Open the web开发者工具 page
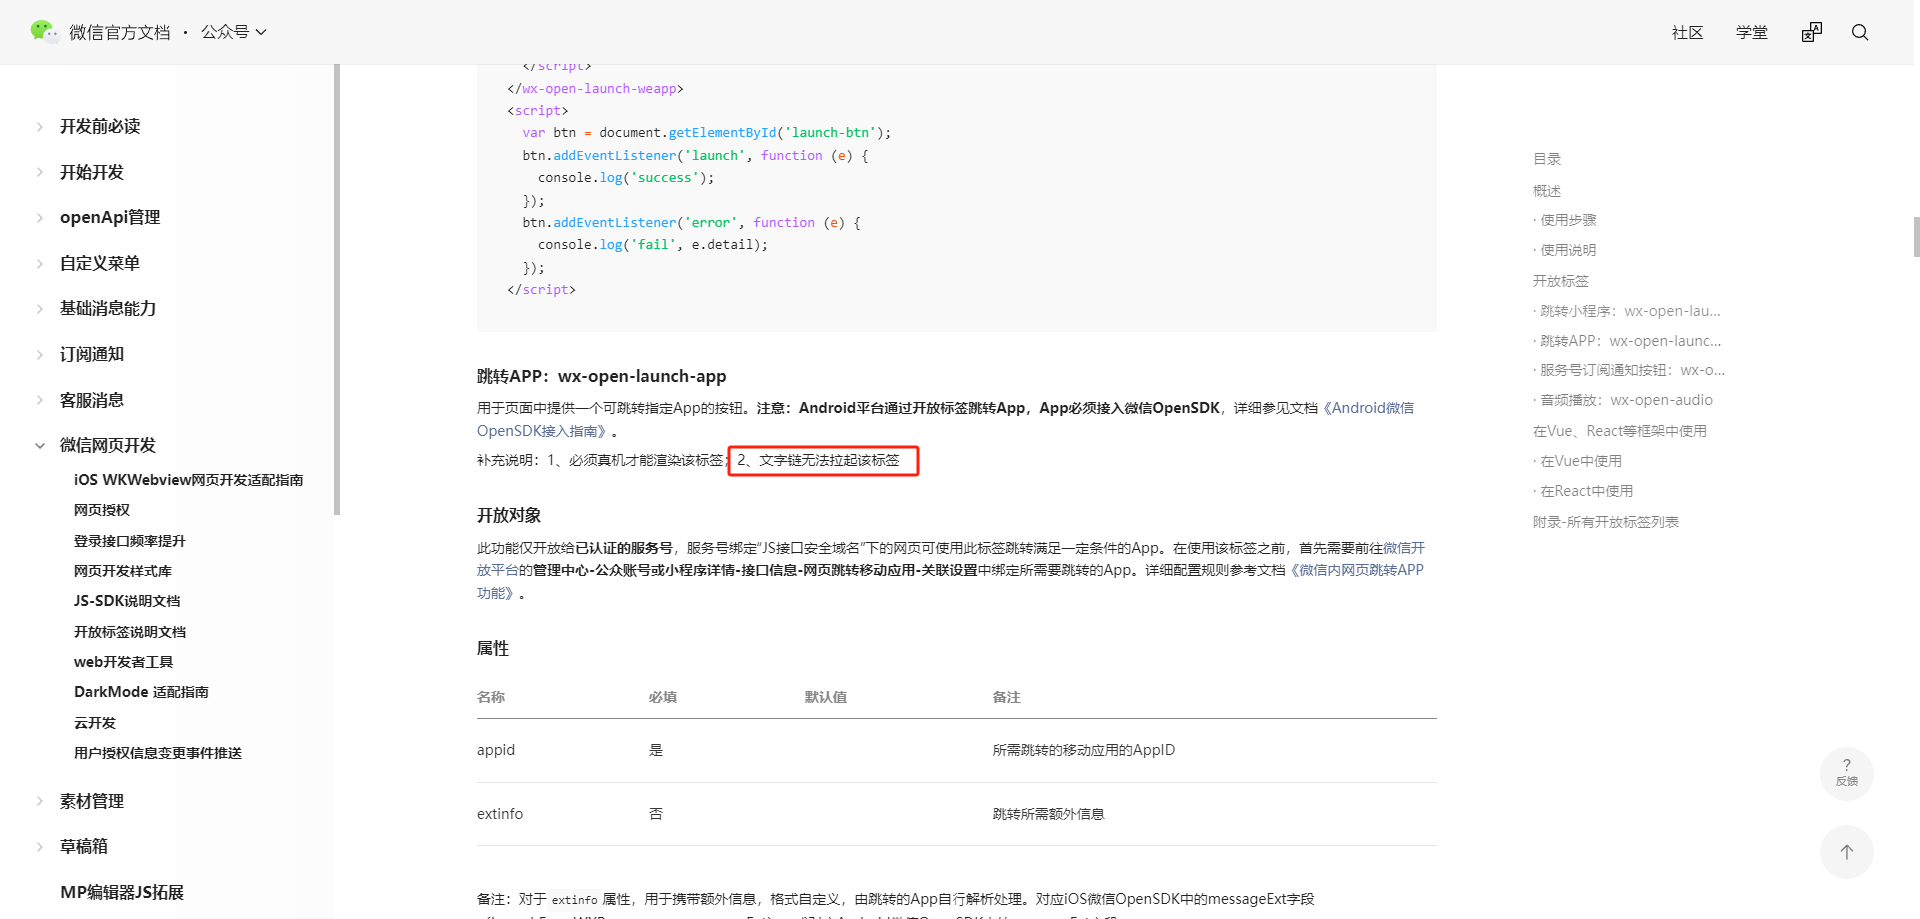The height and width of the screenshot is (919, 1920). (124, 662)
